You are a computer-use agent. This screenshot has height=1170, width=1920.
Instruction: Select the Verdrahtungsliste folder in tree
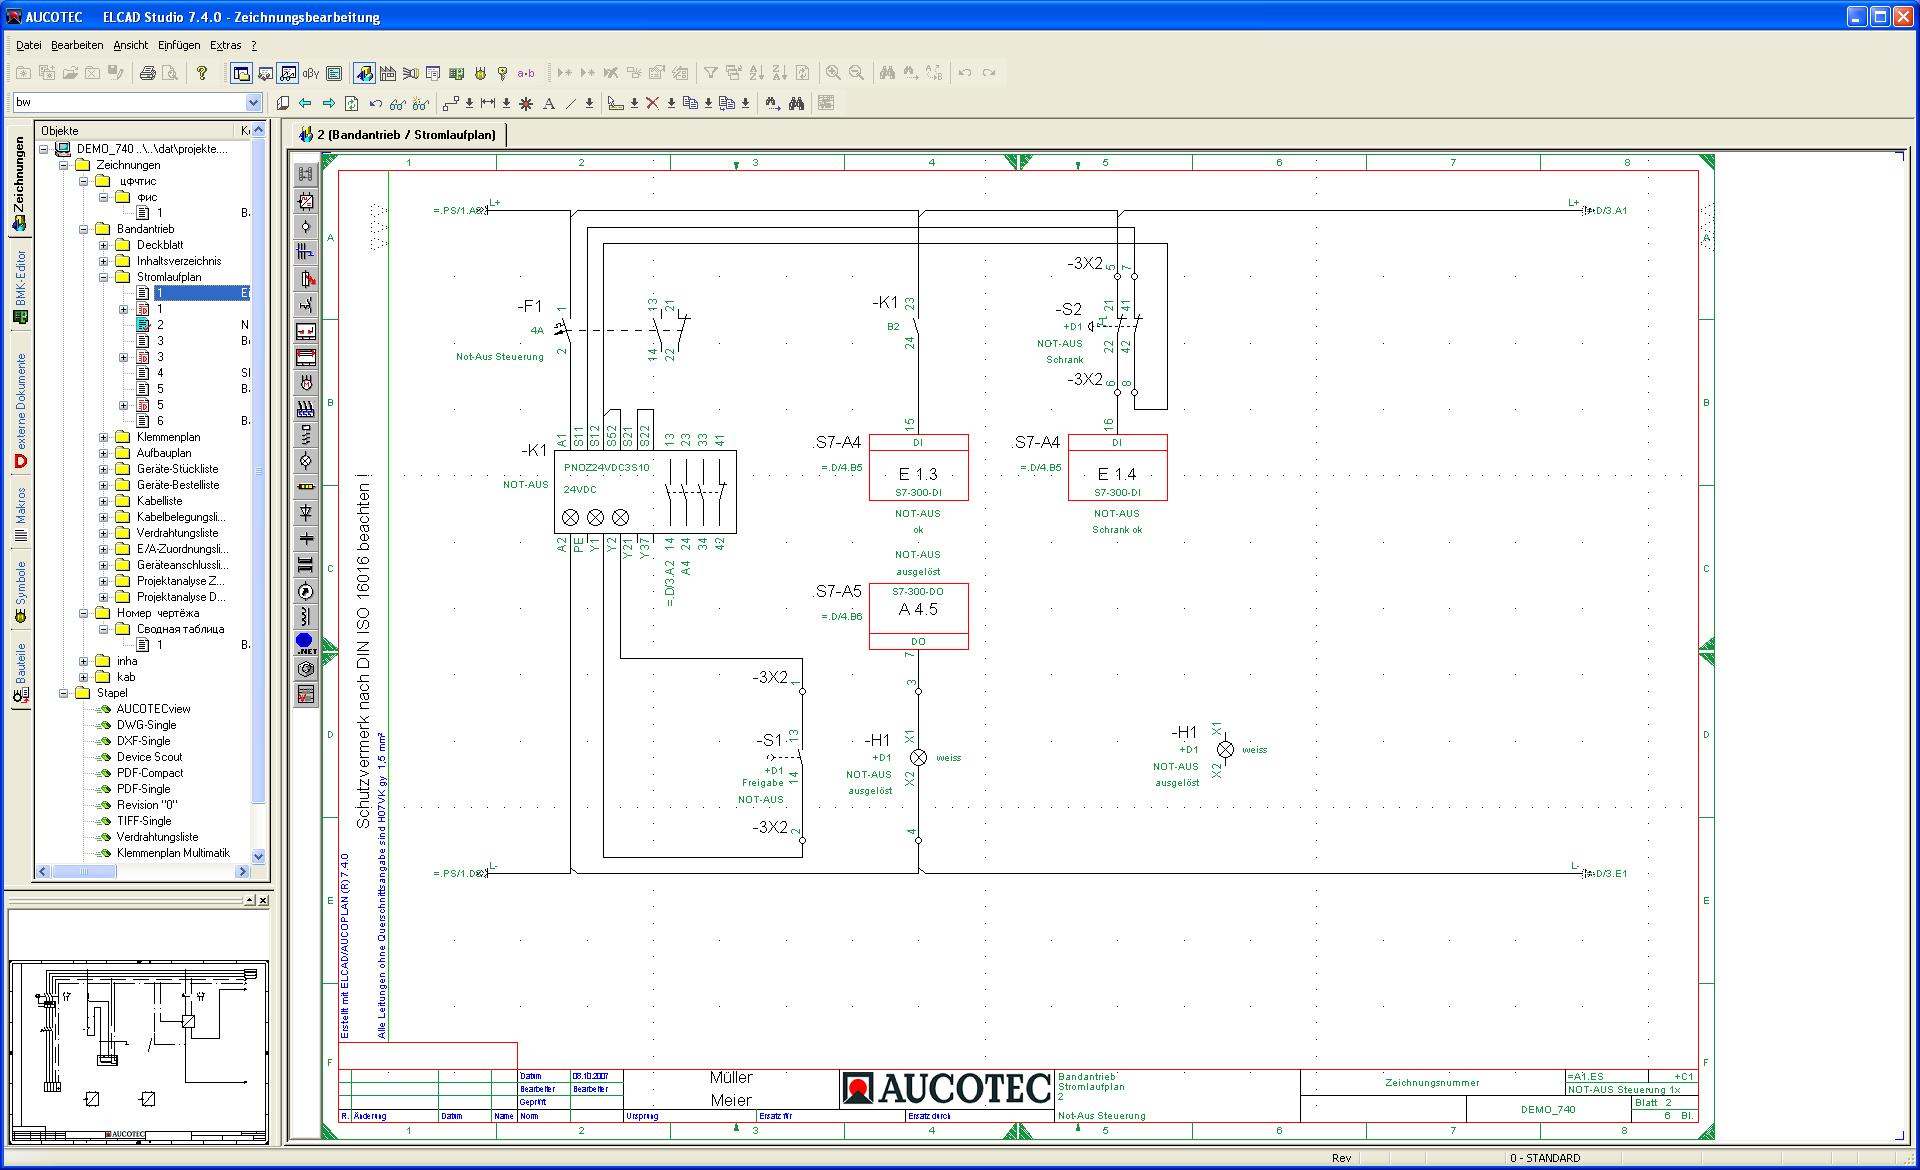click(x=177, y=533)
